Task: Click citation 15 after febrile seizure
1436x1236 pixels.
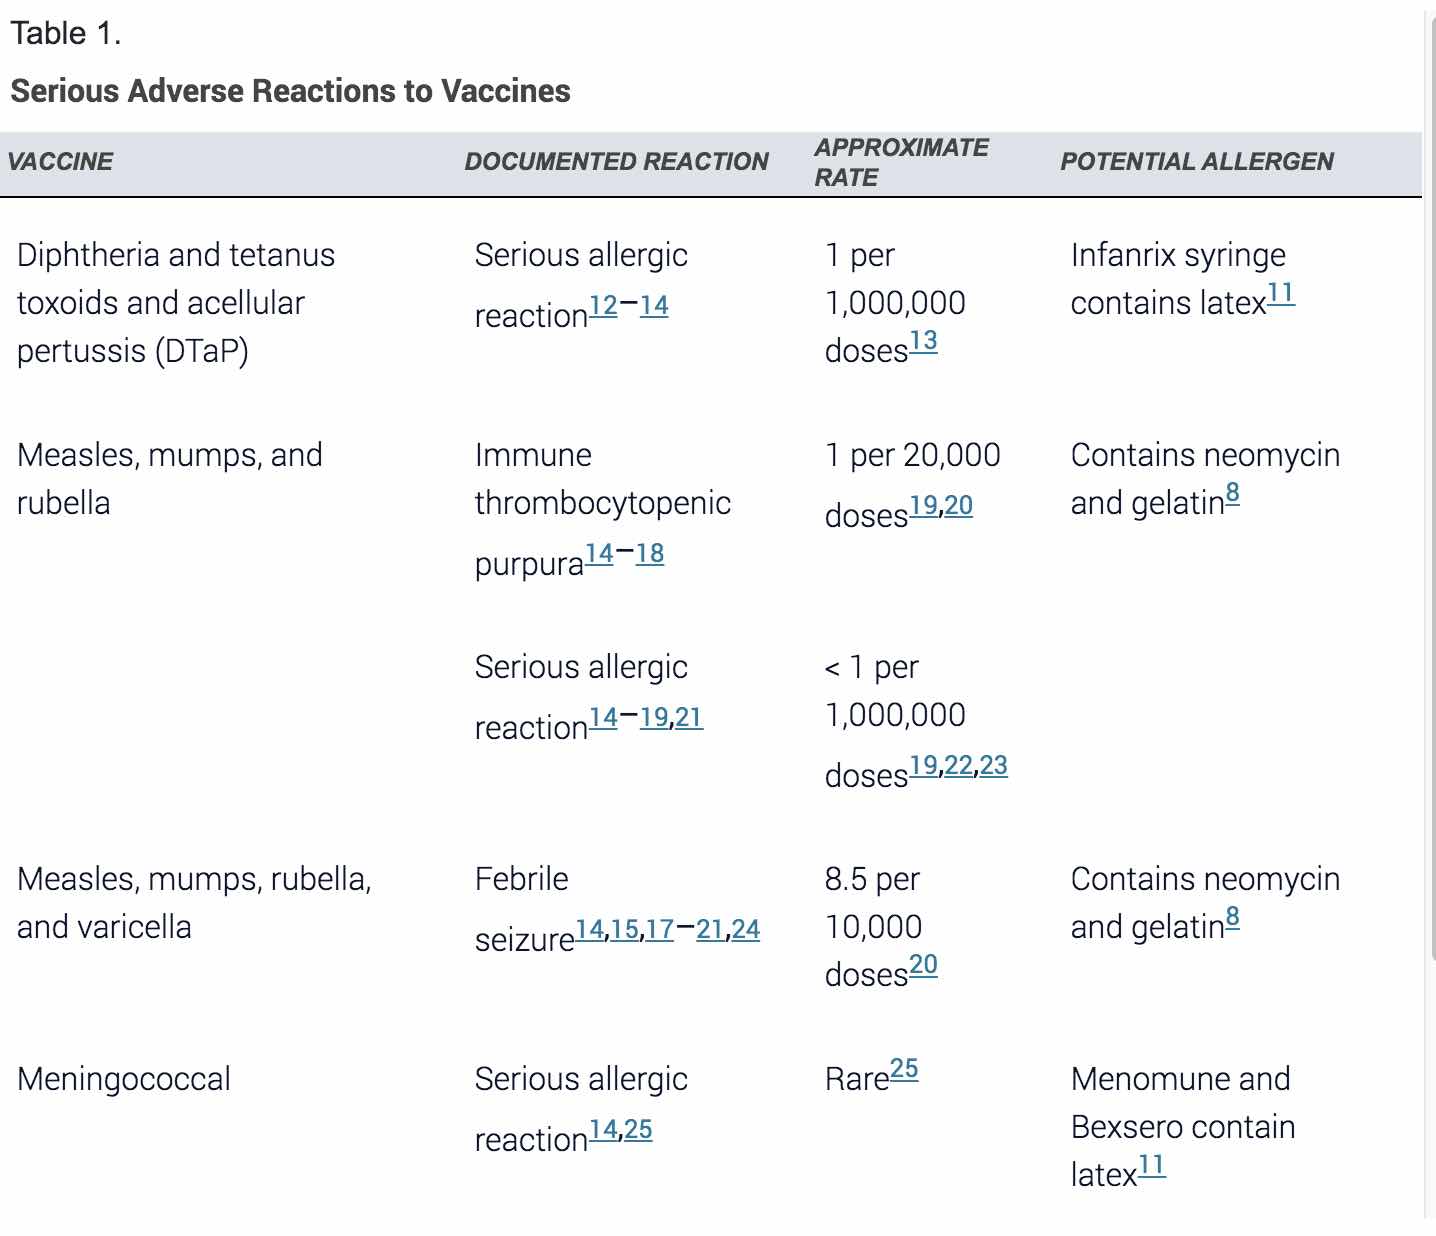Action: pos(624,930)
